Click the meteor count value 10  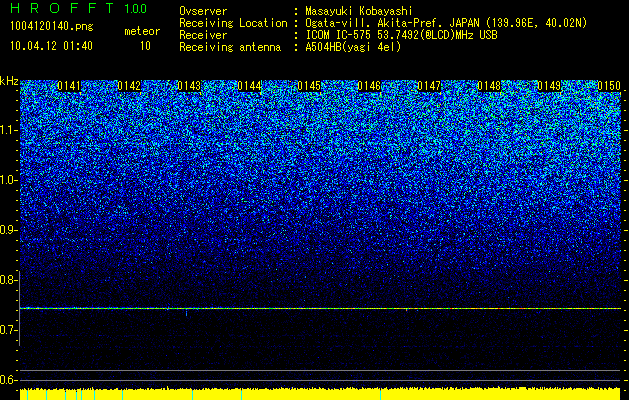(145, 46)
